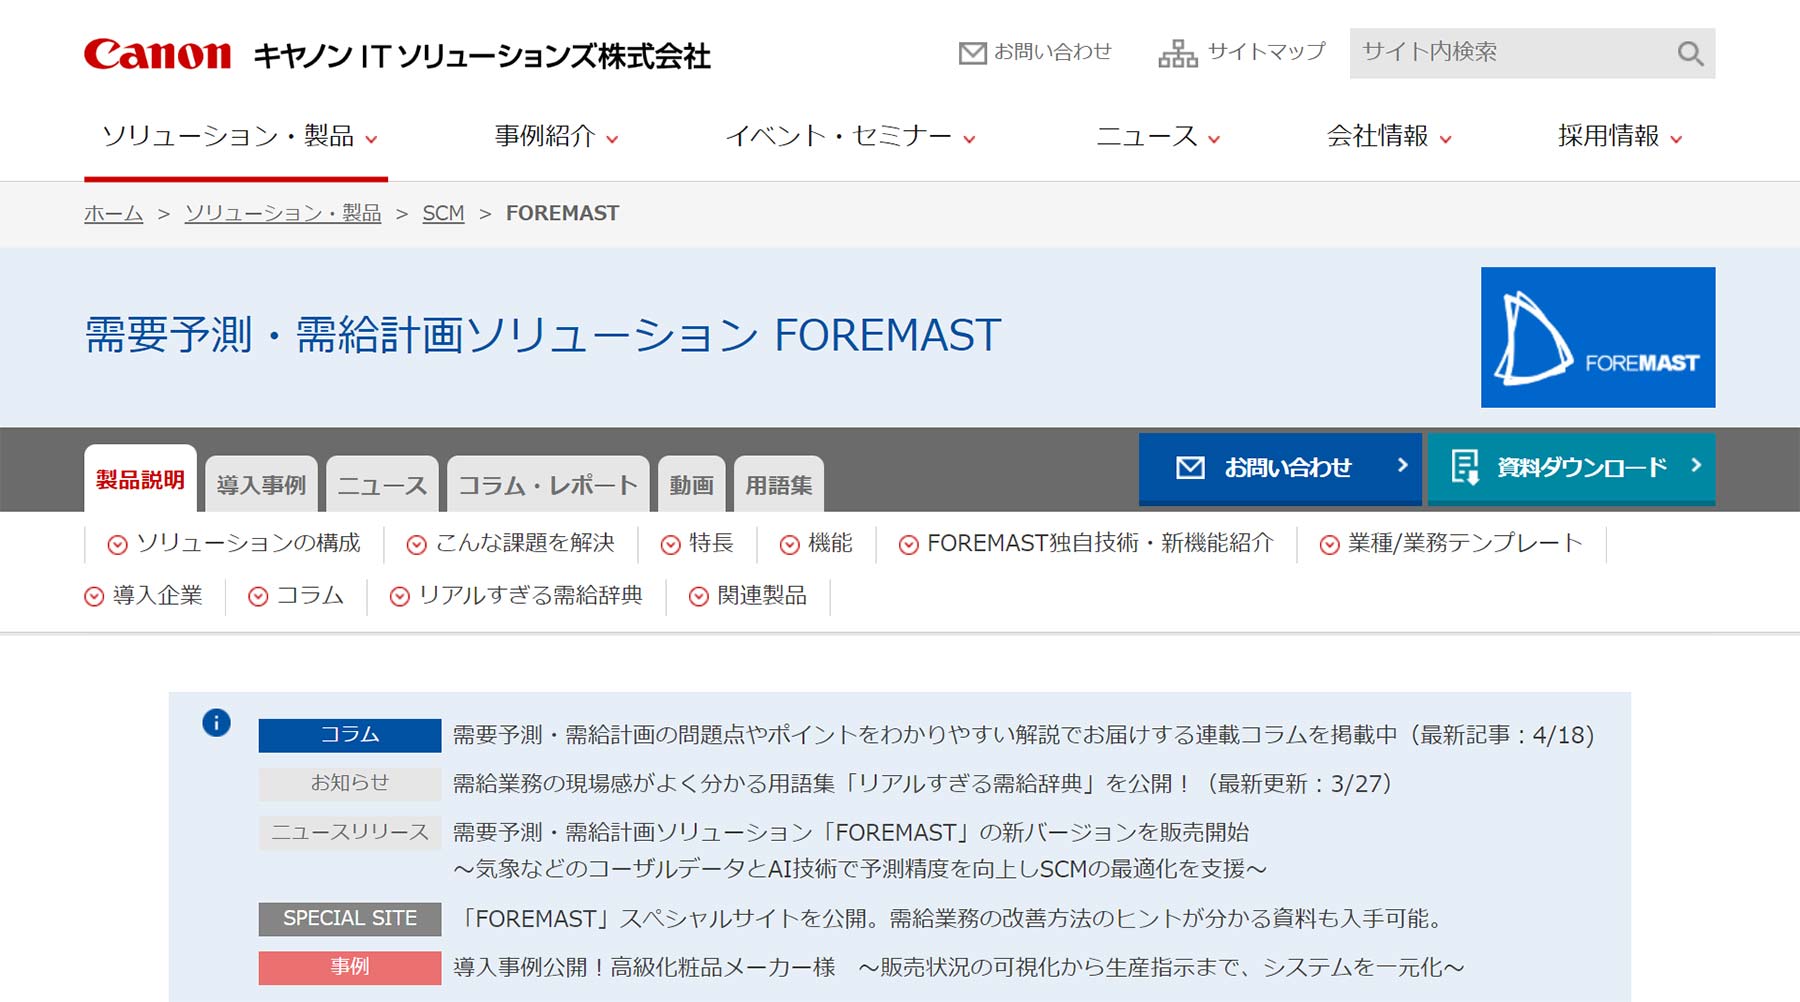Viewport: 1800px width, 1002px height.
Task: Expand the ソリューション・製品 menu
Action: coord(238,136)
